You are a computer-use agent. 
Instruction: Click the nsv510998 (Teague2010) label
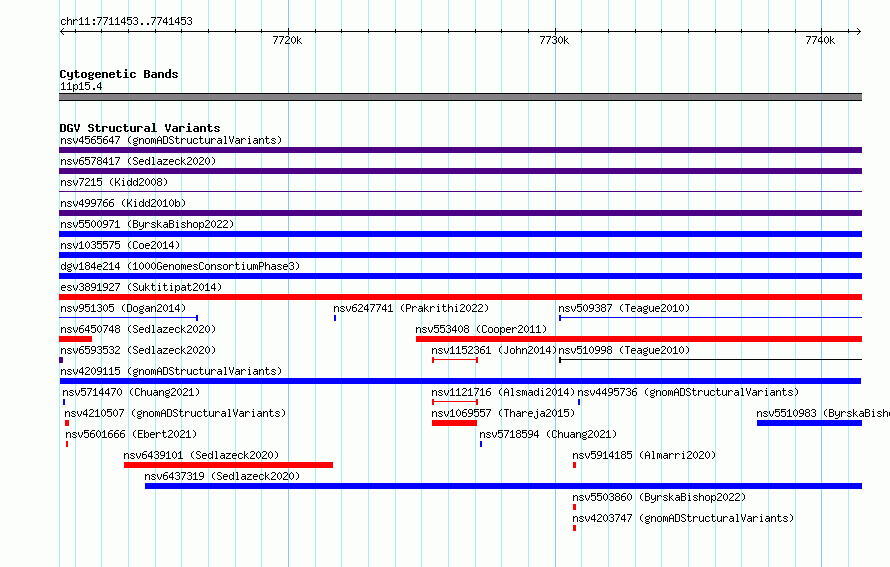pos(624,350)
